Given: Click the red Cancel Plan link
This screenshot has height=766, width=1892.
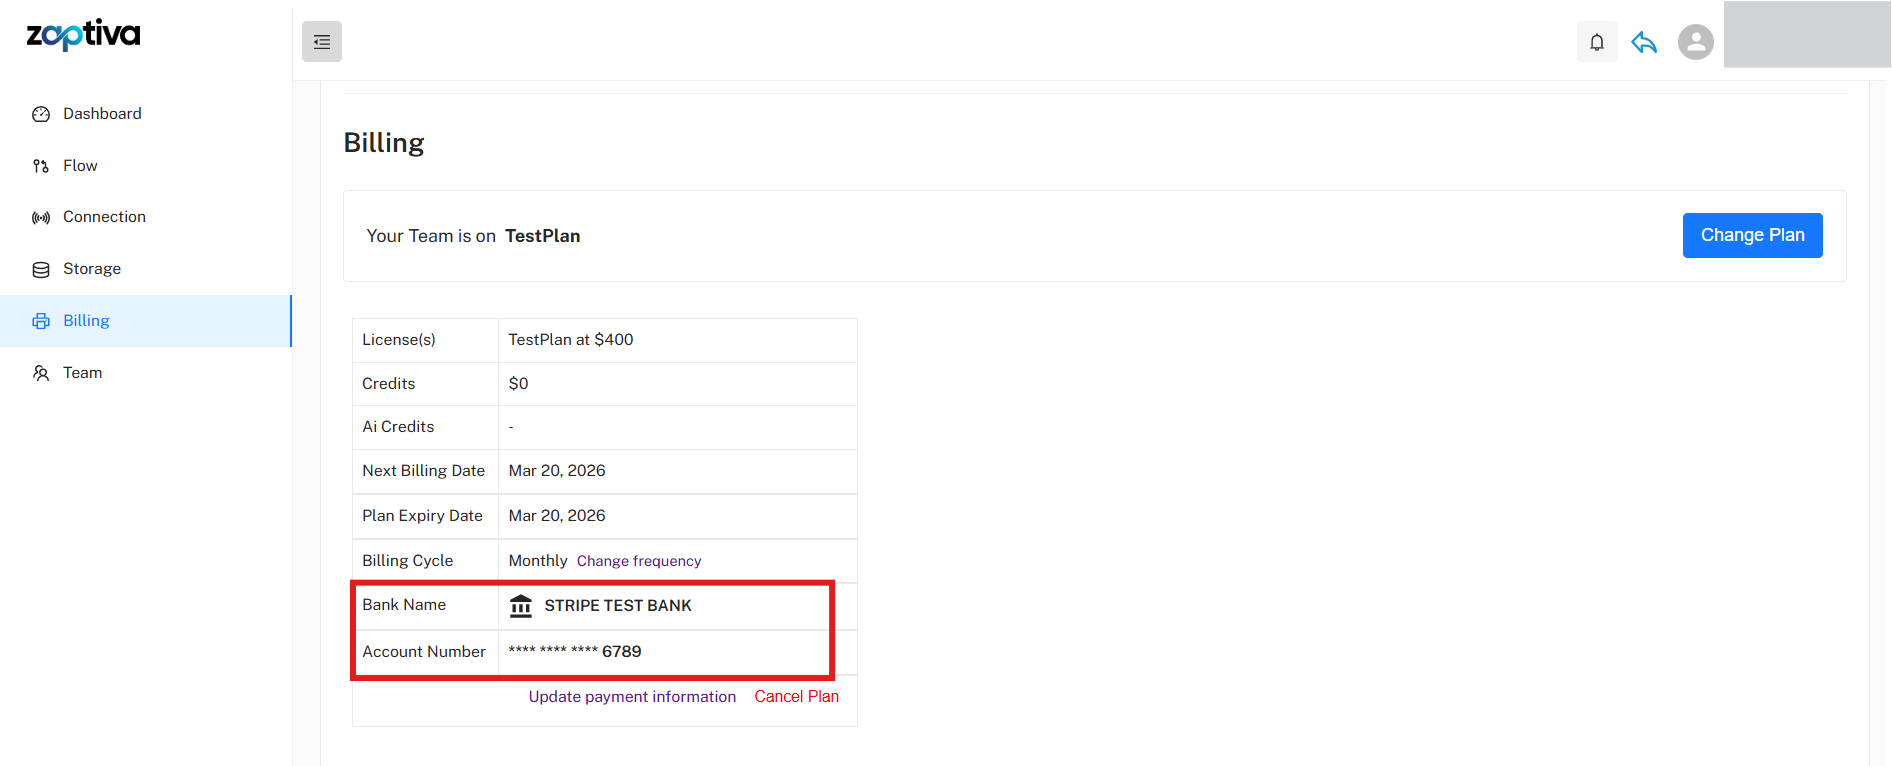Looking at the screenshot, I should pos(796,697).
